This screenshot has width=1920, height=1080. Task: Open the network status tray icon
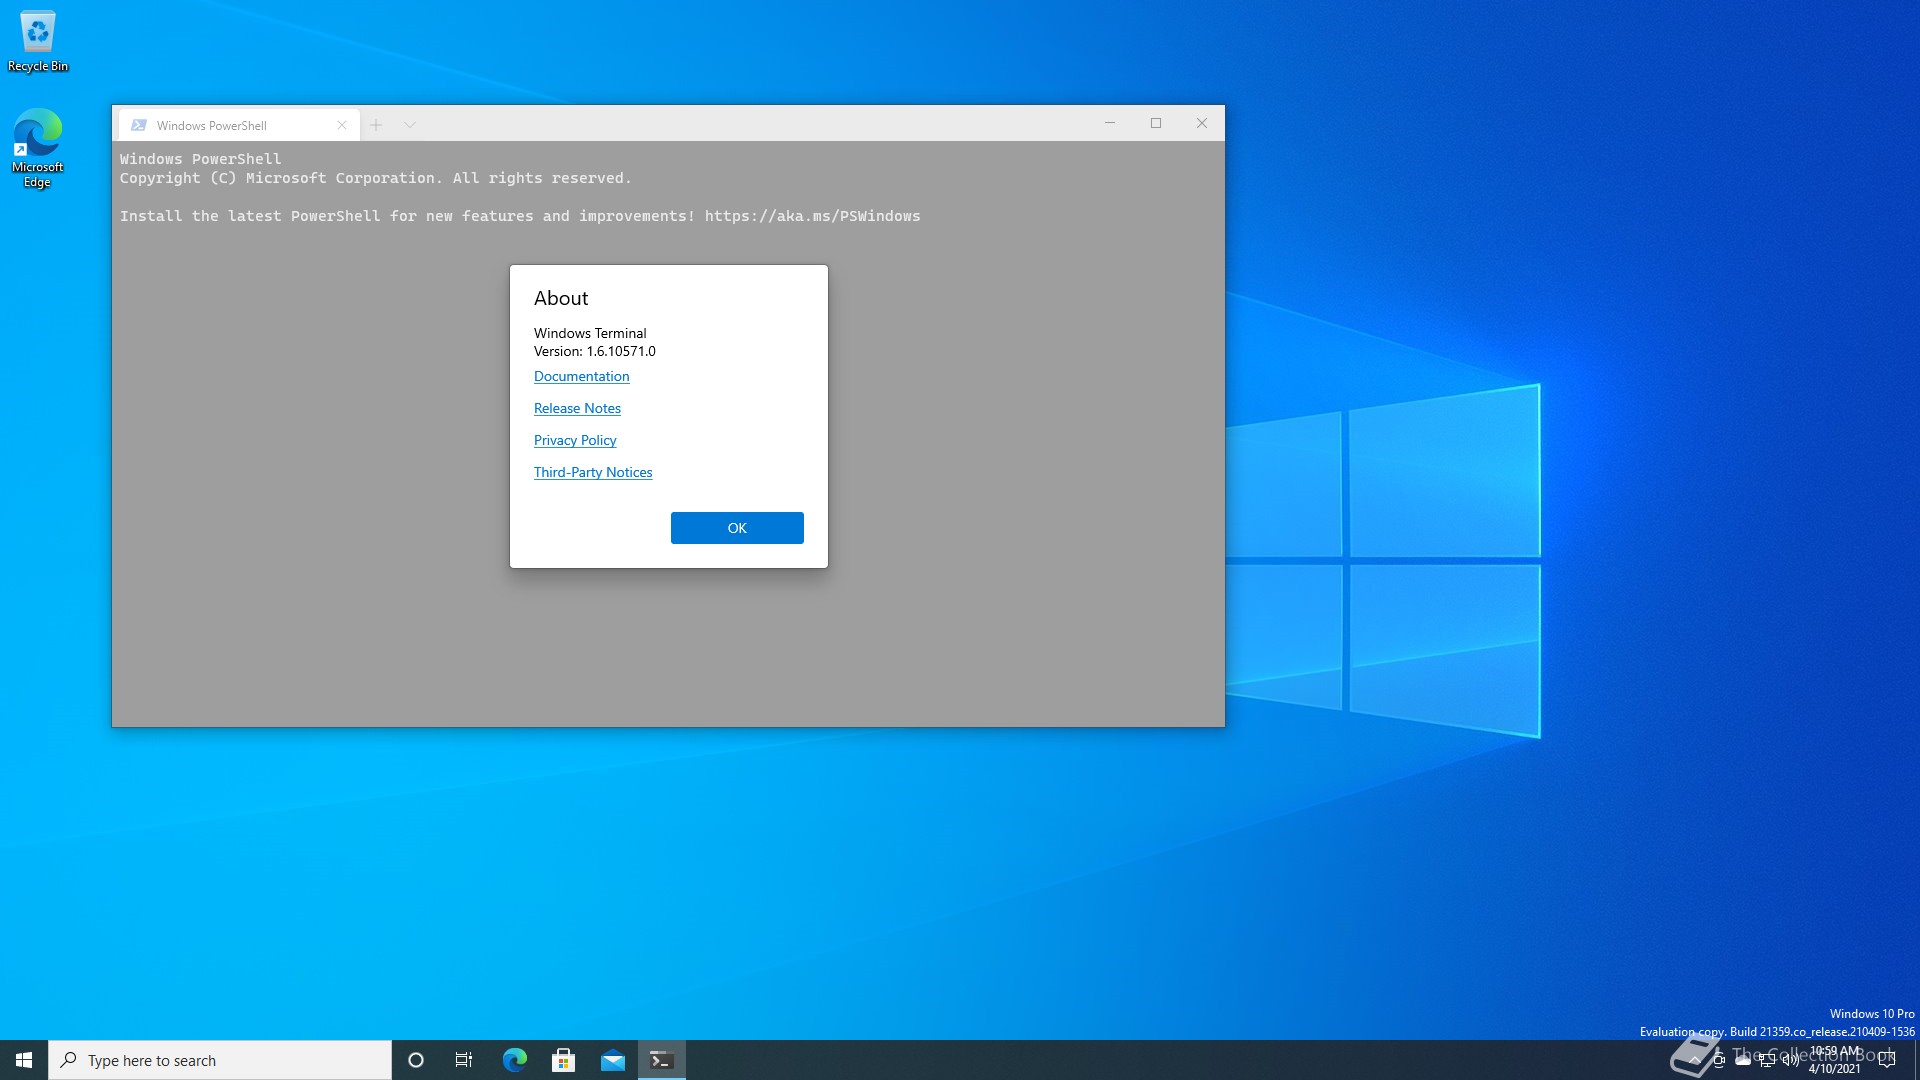[1767, 1060]
